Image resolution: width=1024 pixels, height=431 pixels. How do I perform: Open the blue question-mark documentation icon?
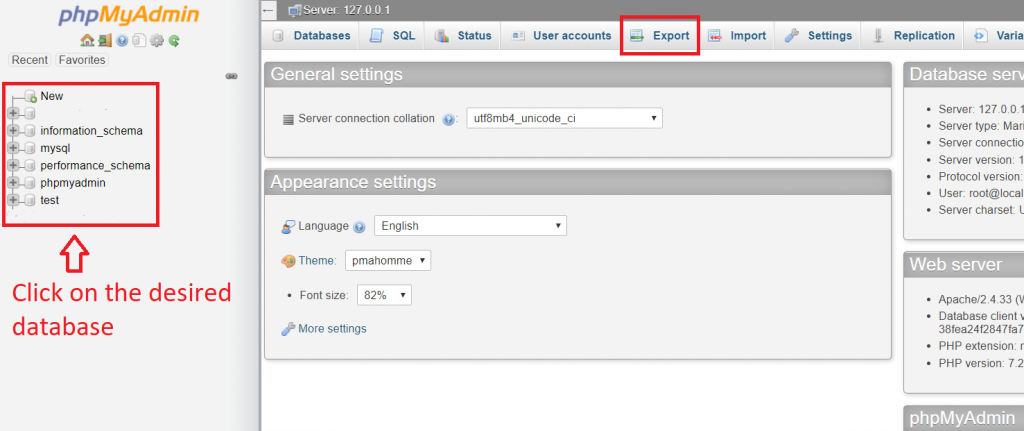(x=121, y=40)
